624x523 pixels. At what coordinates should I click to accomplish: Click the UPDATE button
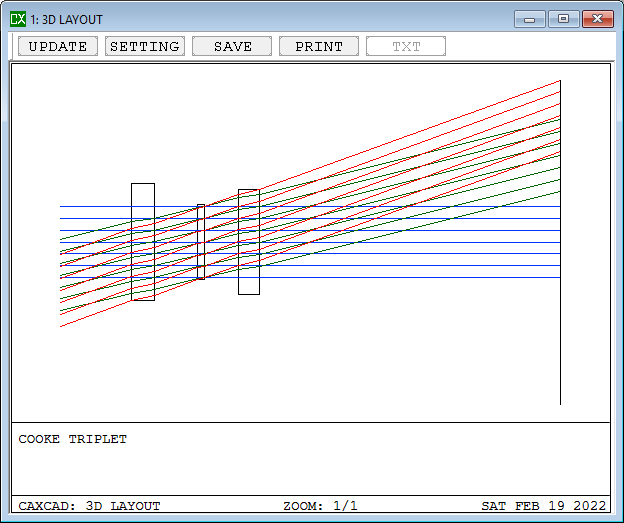pos(58,46)
